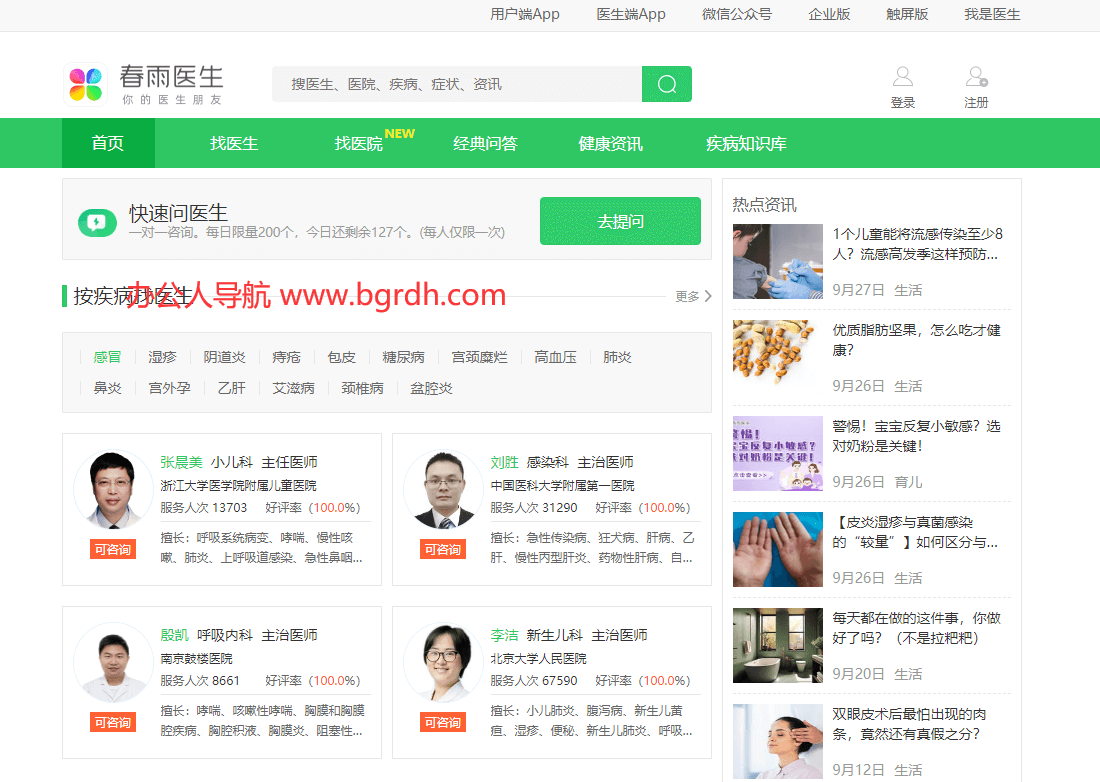The image size is (1100, 782).
Task: Expand 更多 diseases with the chevron
Action: click(708, 296)
